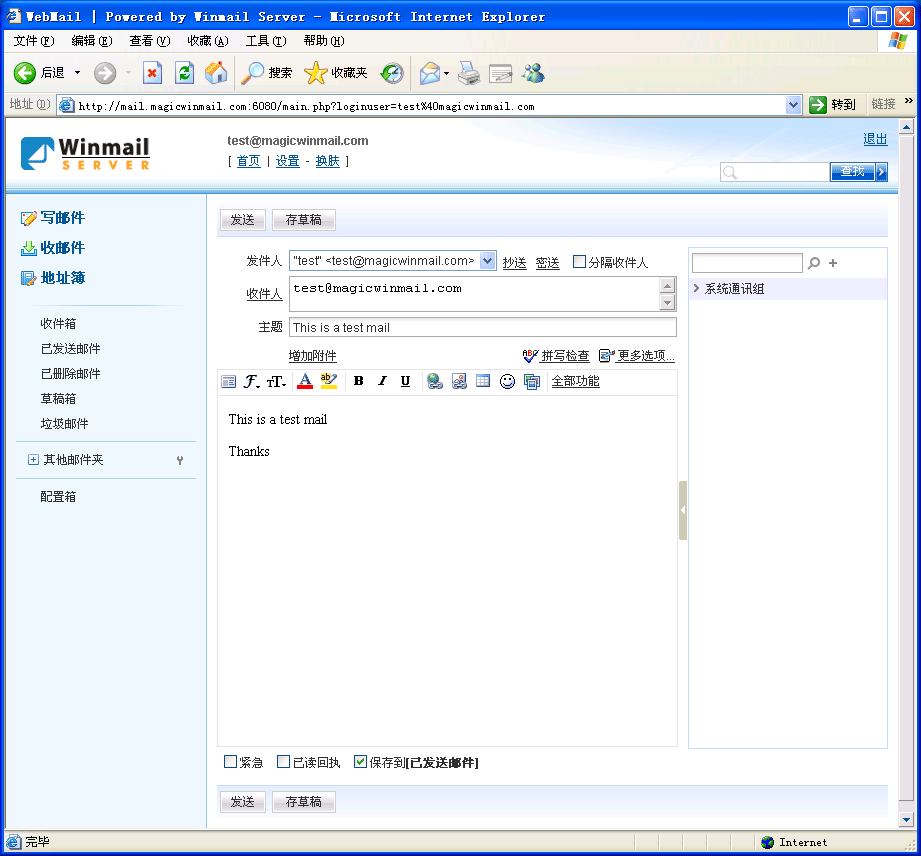This screenshot has width=921, height=856.
Task: Click the IE Home toolbar icon
Action: point(215,73)
